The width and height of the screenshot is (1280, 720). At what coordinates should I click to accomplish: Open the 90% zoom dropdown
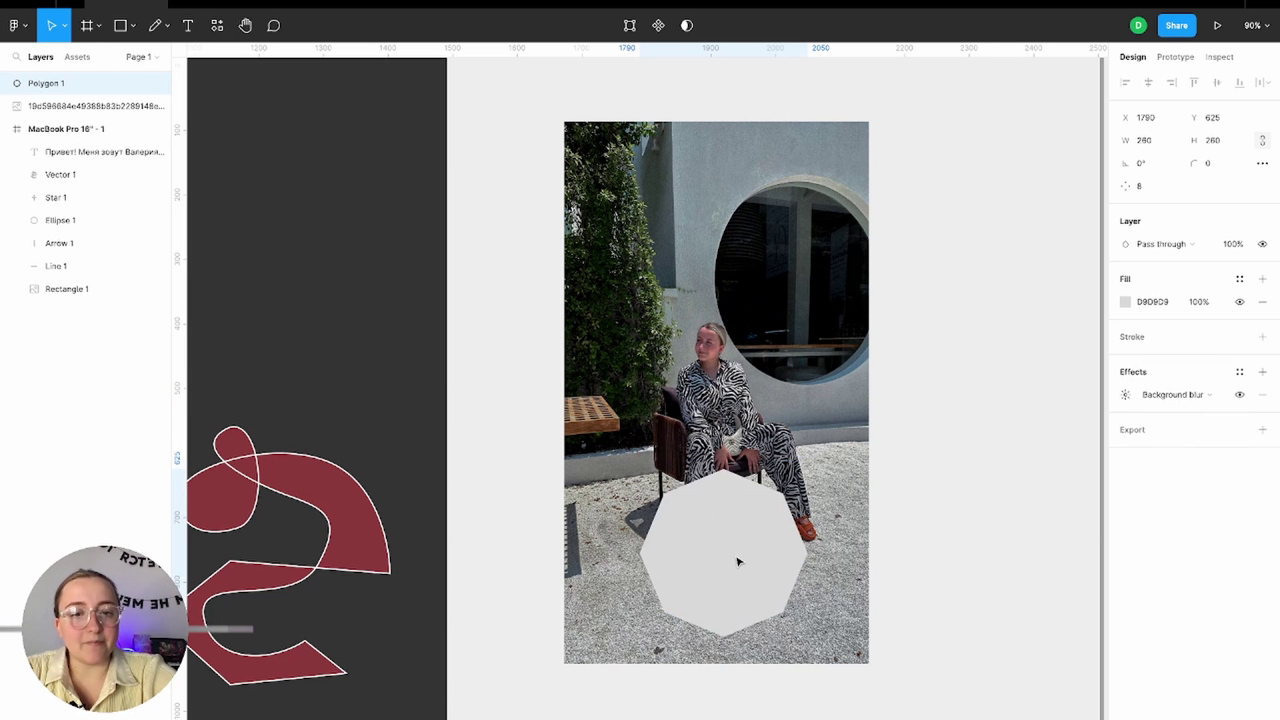click(1256, 25)
